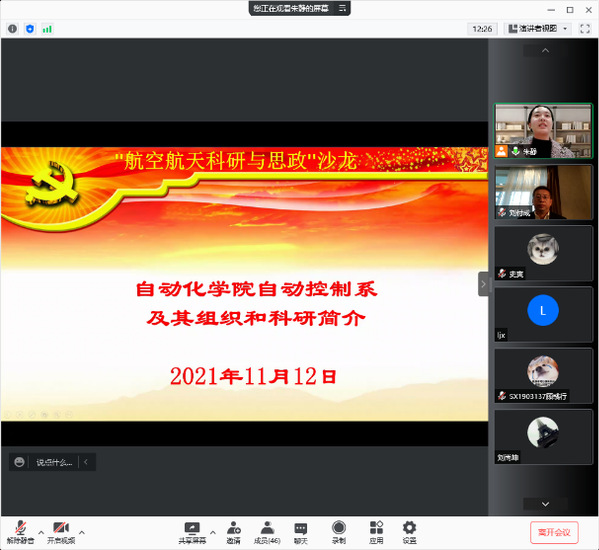Click the blue security shield icon
The width and height of the screenshot is (599, 550).
30,29
